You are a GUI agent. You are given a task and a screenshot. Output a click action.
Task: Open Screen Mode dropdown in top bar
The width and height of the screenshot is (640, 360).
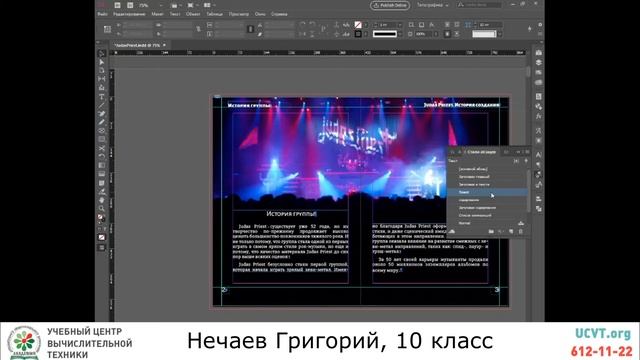click(x=192, y=5)
